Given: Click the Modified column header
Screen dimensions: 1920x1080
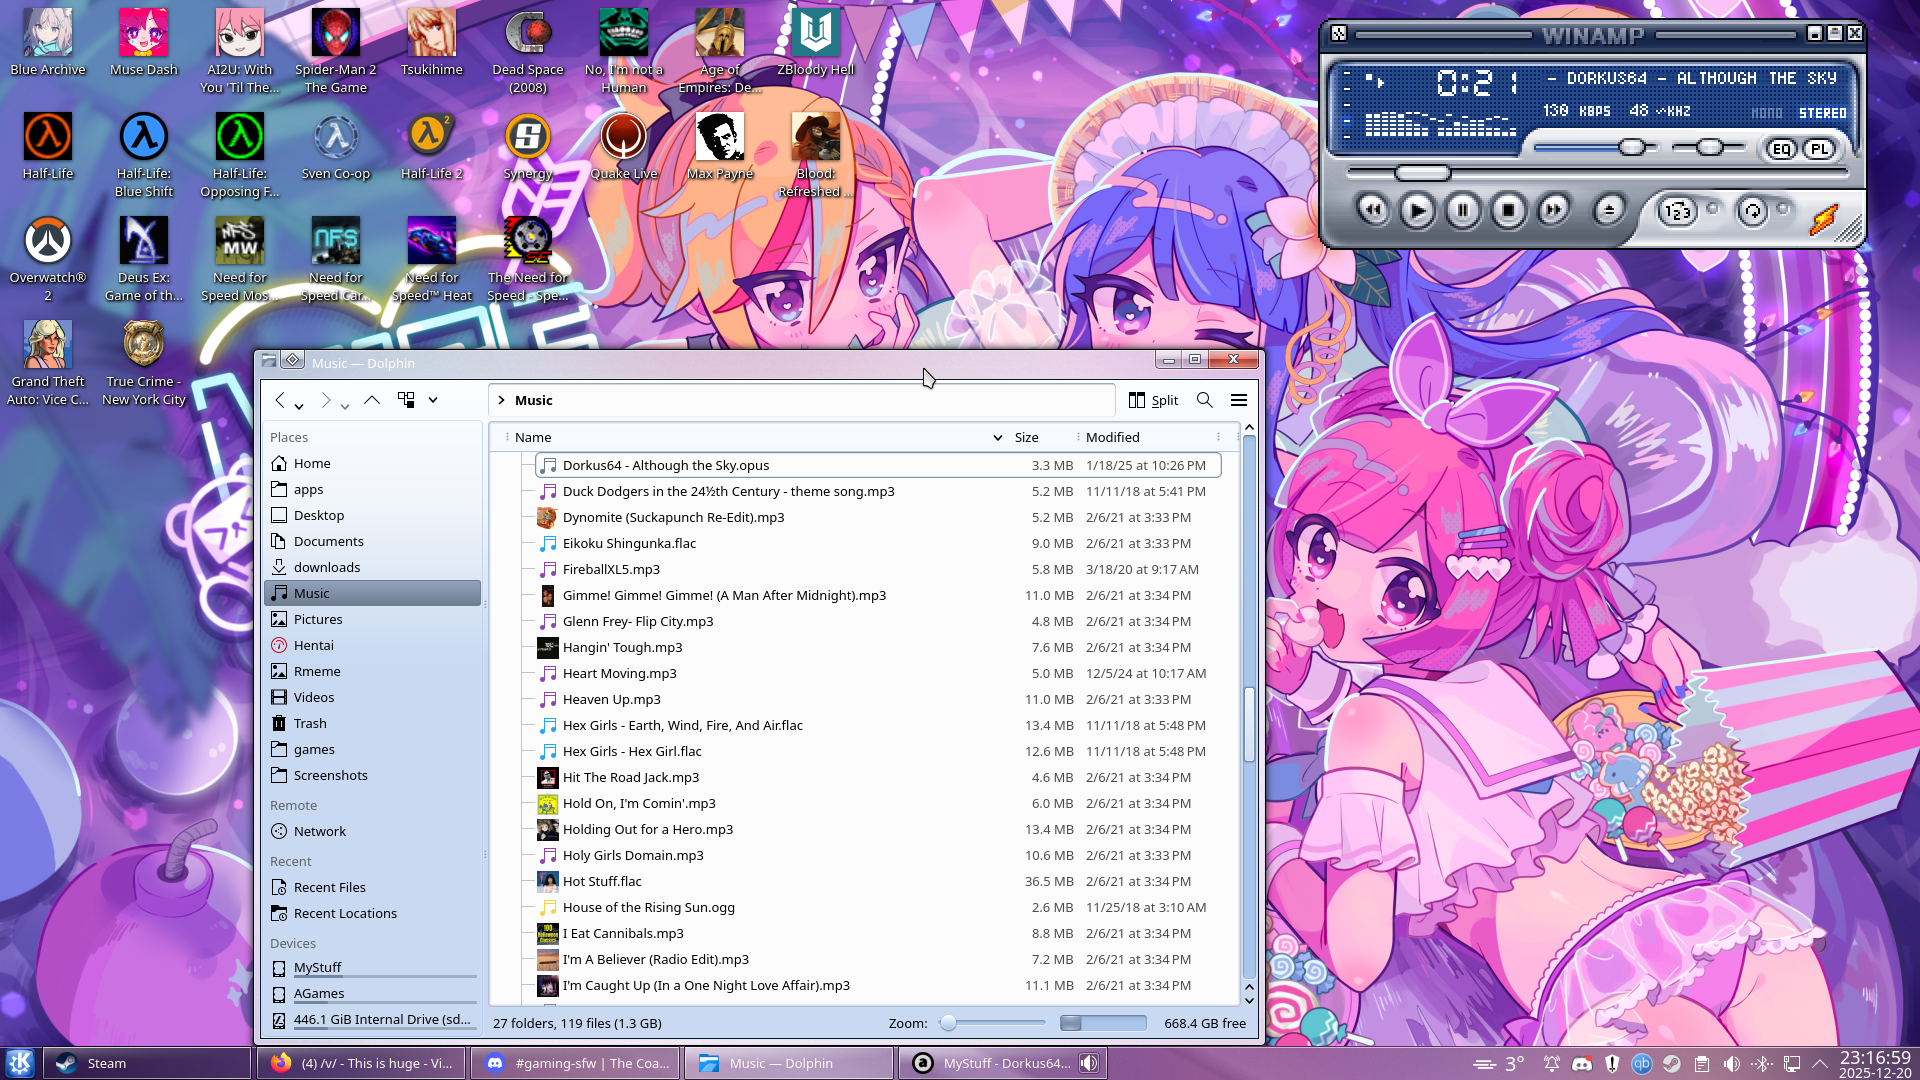Looking at the screenshot, I should point(1112,437).
